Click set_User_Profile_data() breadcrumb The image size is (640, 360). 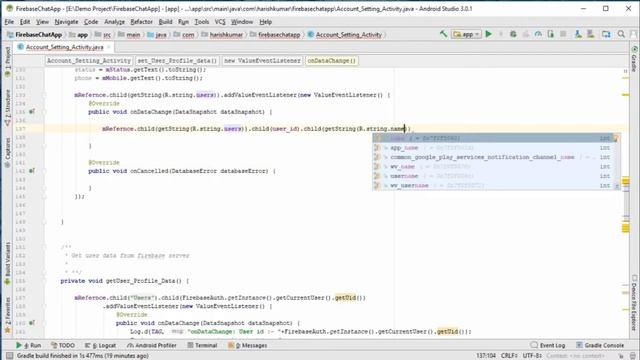tap(177, 61)
